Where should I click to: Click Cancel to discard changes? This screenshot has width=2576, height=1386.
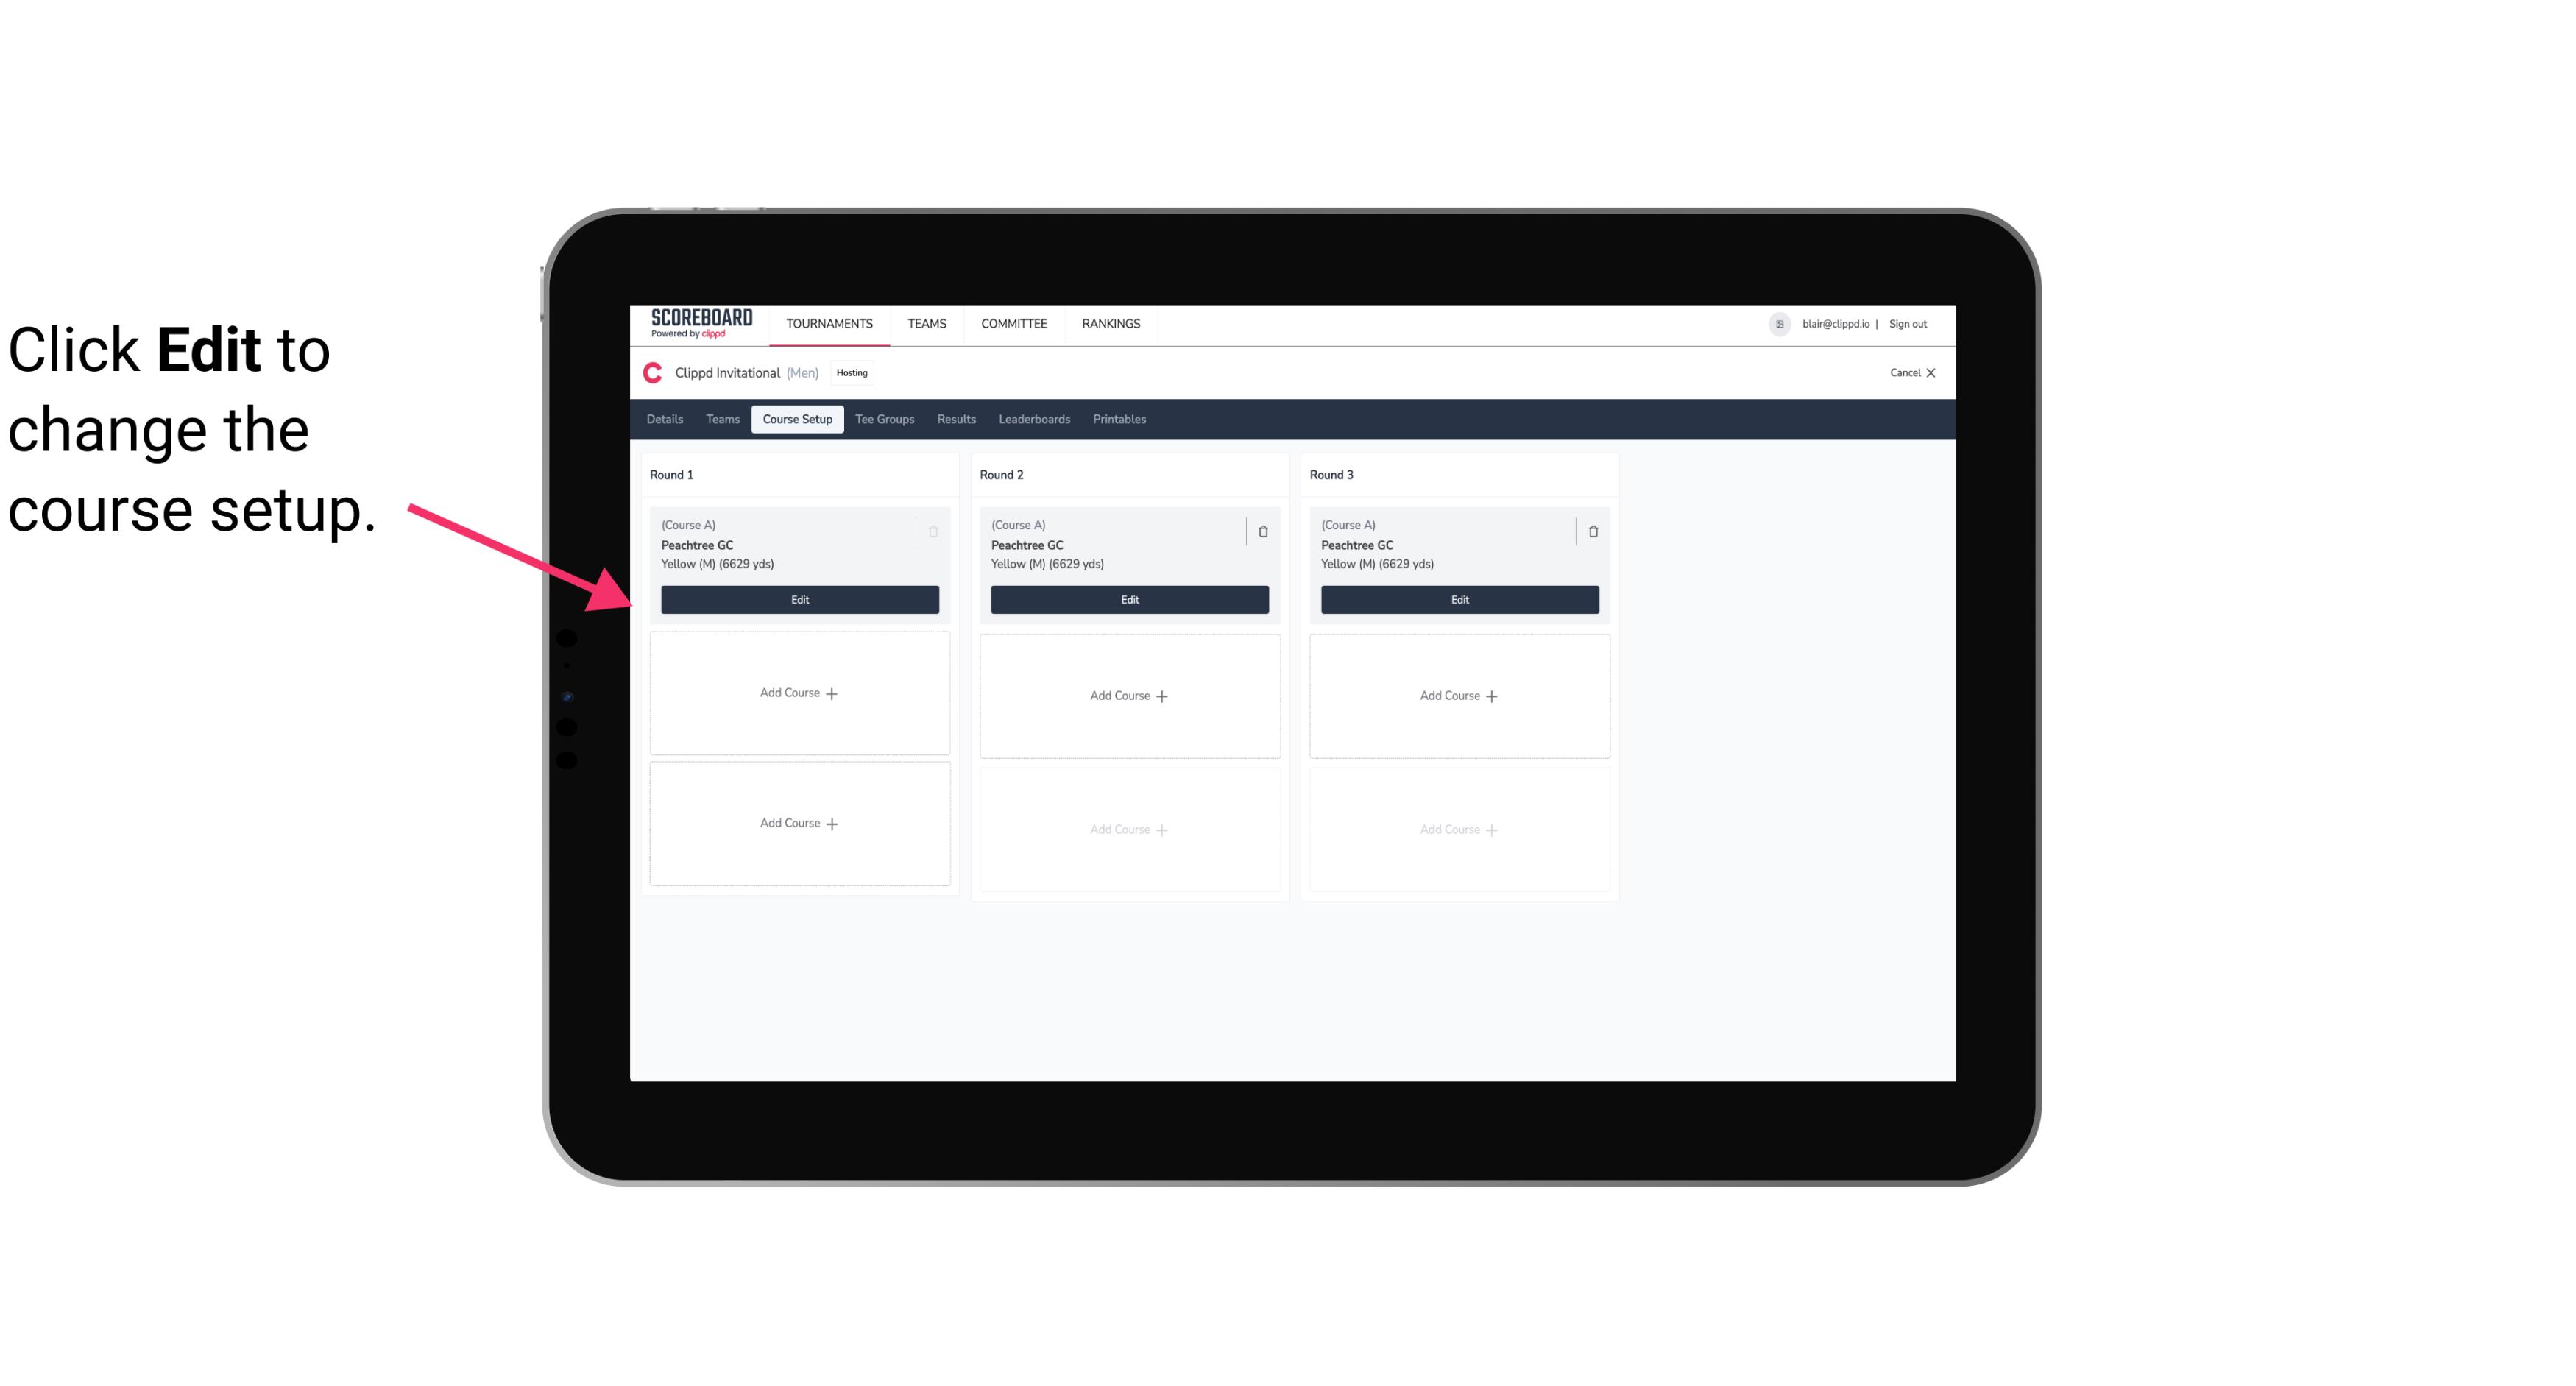click(1907, 372)
